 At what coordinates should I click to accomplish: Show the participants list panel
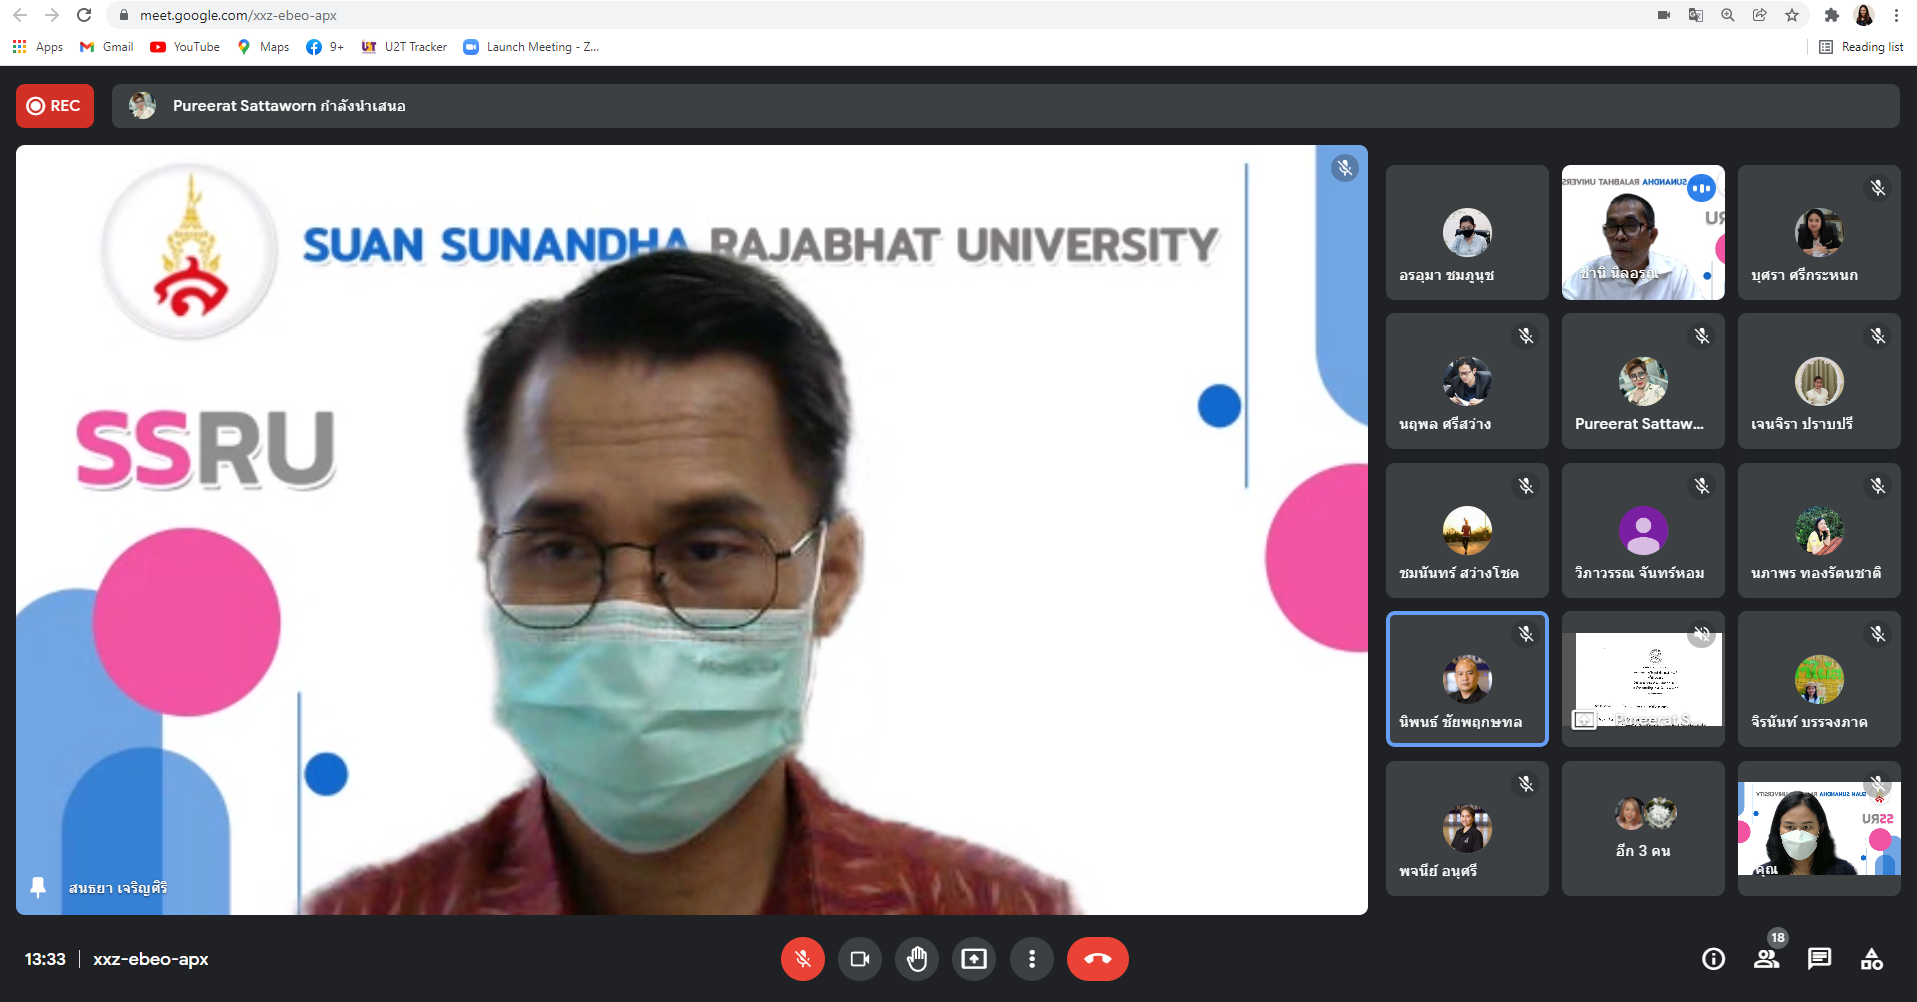pos(1767,959)
